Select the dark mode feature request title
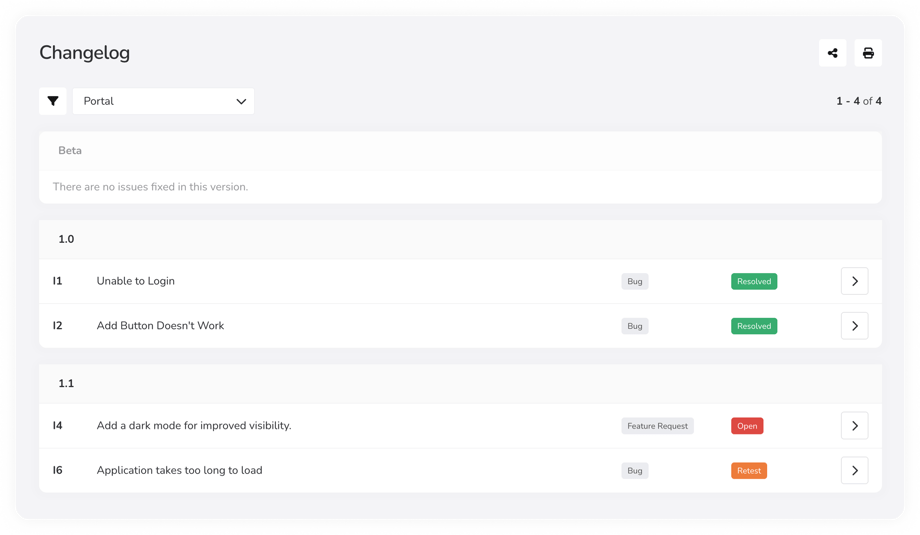920x535 pixels. (x=194, y=426)
